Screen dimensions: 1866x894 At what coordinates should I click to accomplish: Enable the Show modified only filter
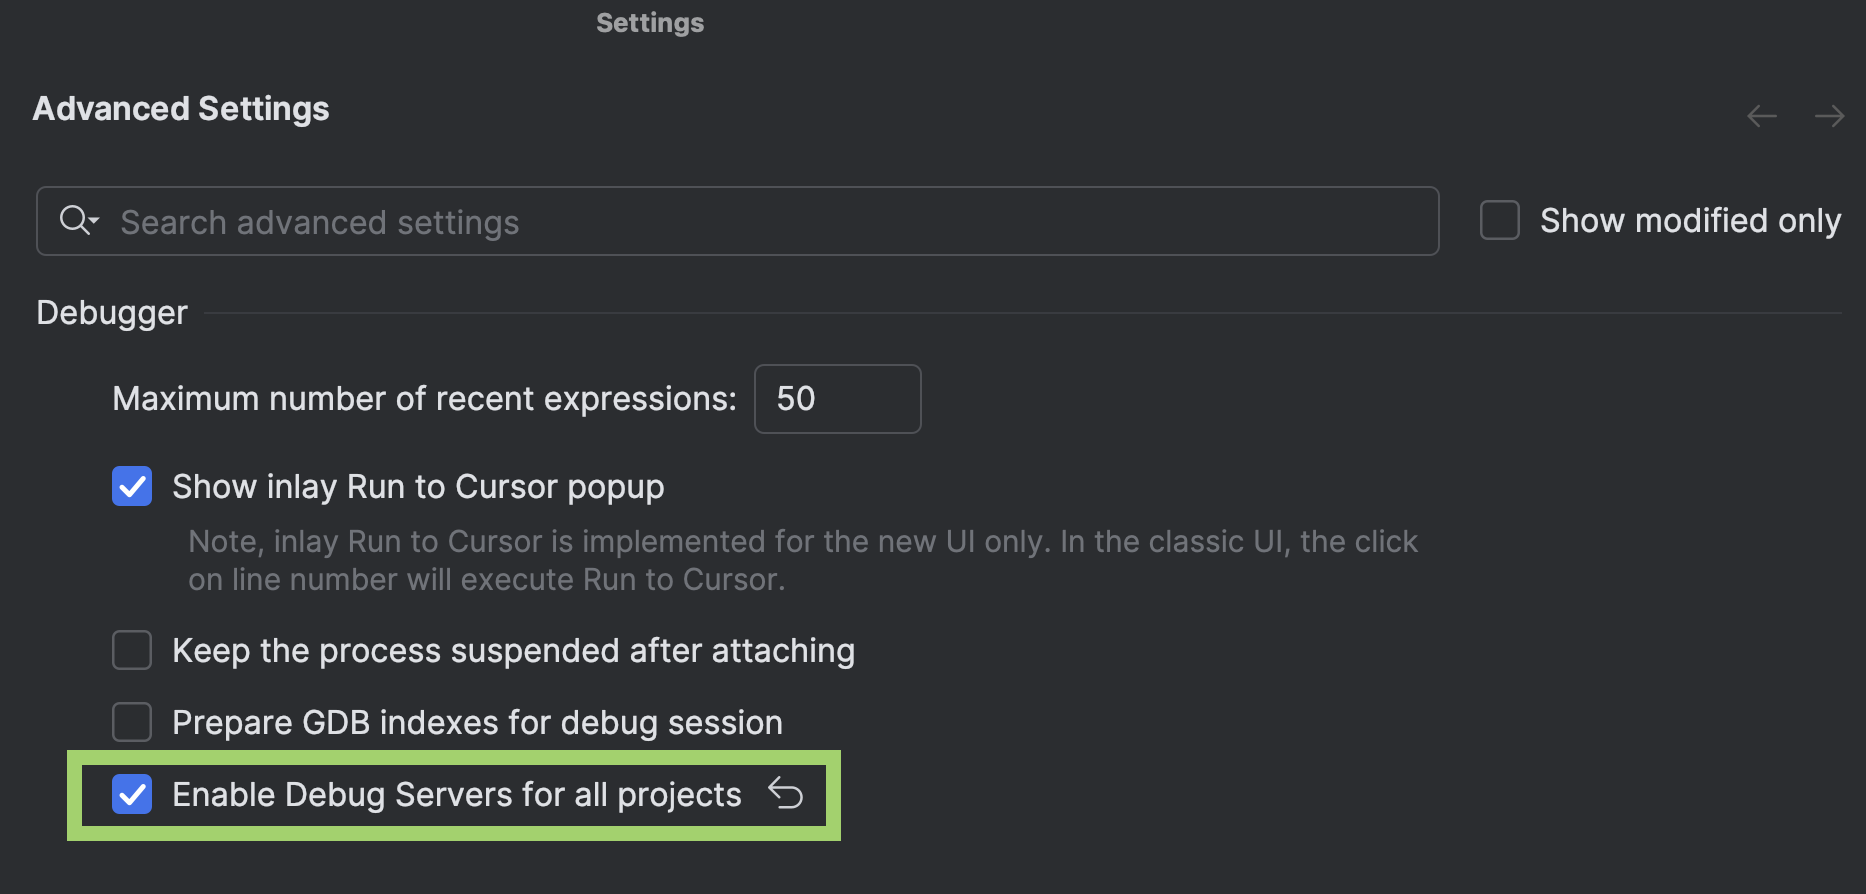(x=1499, y=220)
